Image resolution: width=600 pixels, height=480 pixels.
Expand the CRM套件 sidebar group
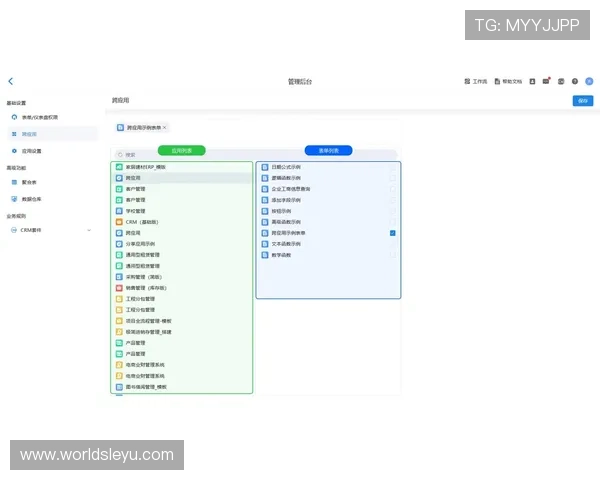(x=88, y=230)
